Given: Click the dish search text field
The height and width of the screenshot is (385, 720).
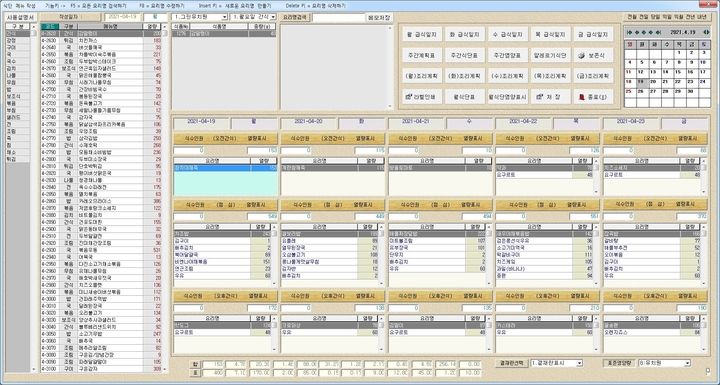Looking at the screenshot, I should point(338,17).
